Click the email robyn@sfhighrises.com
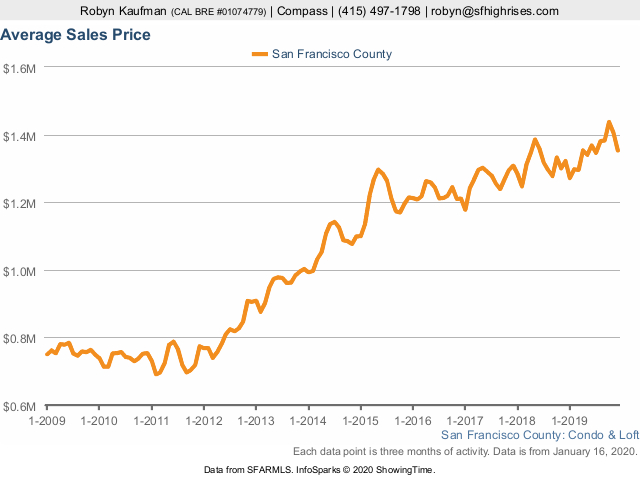Image resolution: width=640 pixels, height=480 pixels. pyautogui.click(x=495, y=11)
